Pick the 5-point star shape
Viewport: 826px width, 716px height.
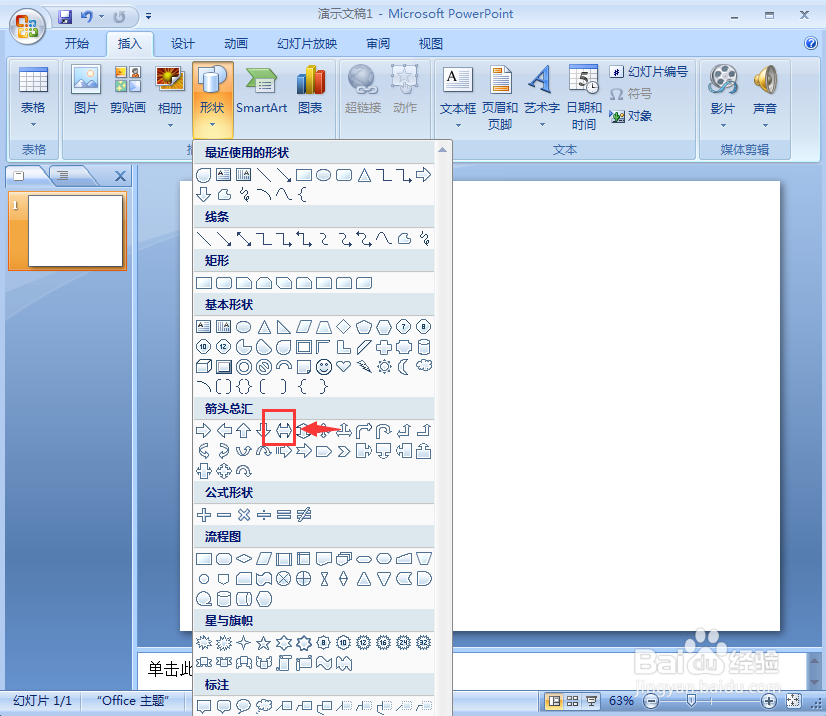tap(263, 643)
